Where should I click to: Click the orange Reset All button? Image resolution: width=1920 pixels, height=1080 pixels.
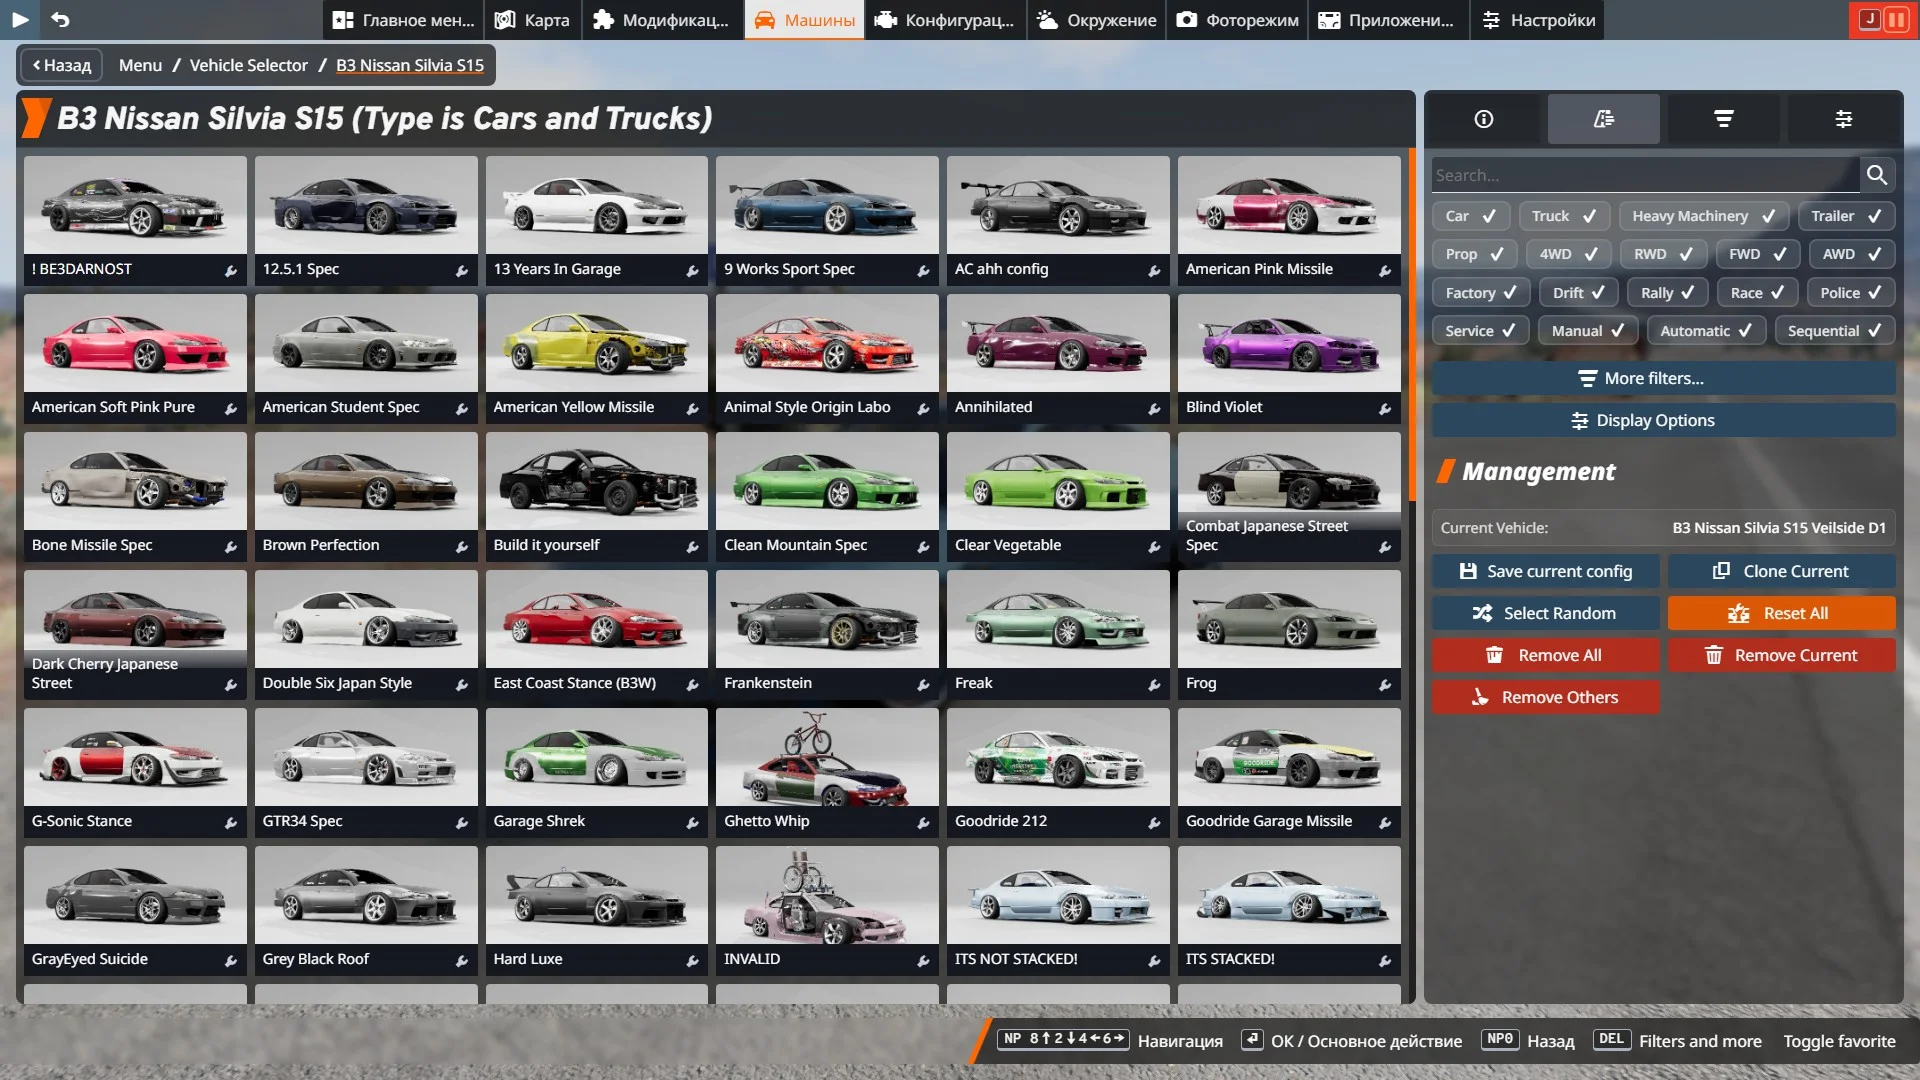coord(1781,613)
